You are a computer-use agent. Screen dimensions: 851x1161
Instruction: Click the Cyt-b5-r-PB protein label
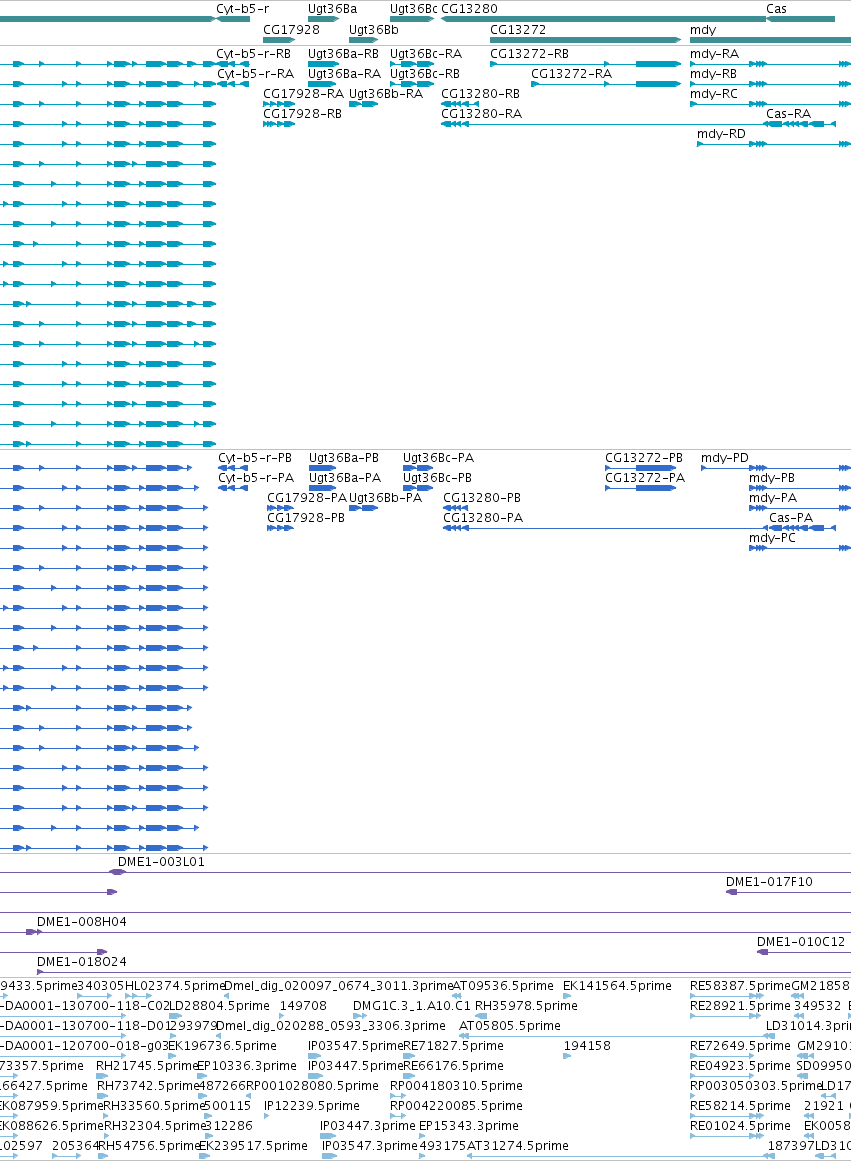(255, 458)
